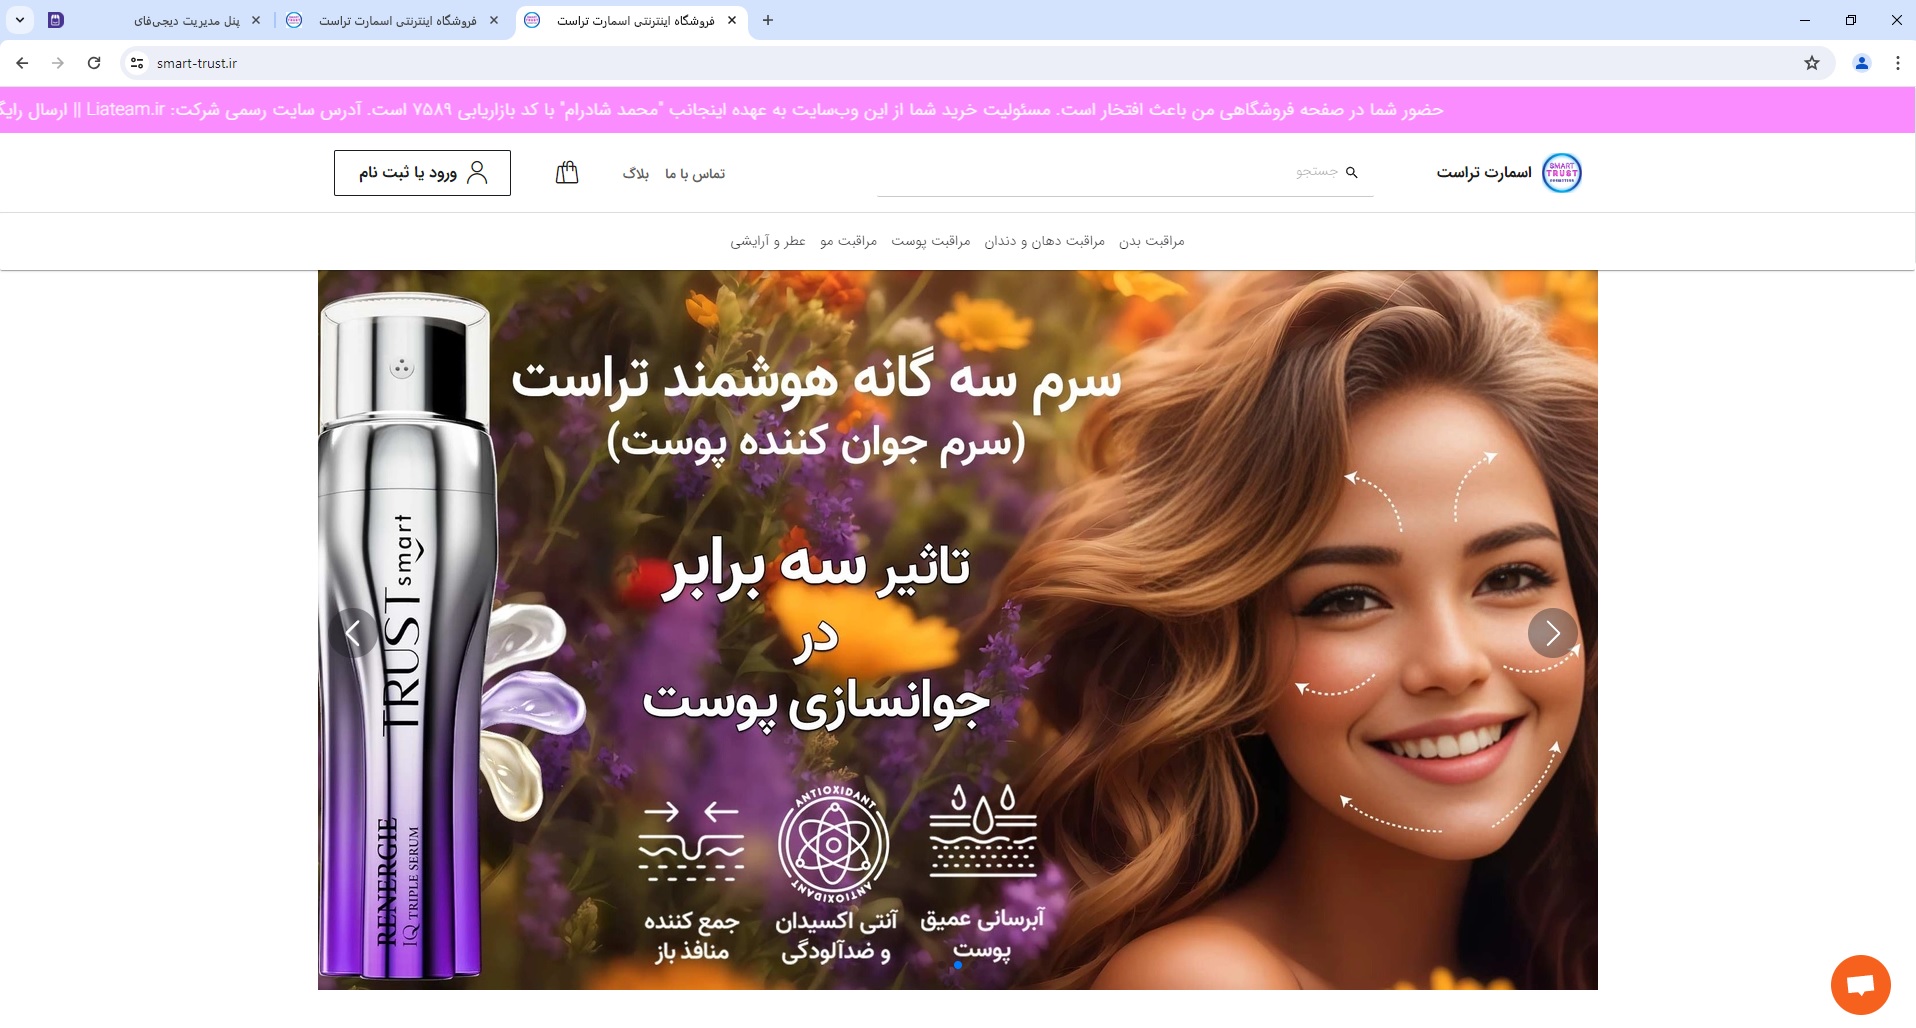Open عطر و آرایشی category
Viewport: 1916px width, 1028px height.
(x=768, y=241)
